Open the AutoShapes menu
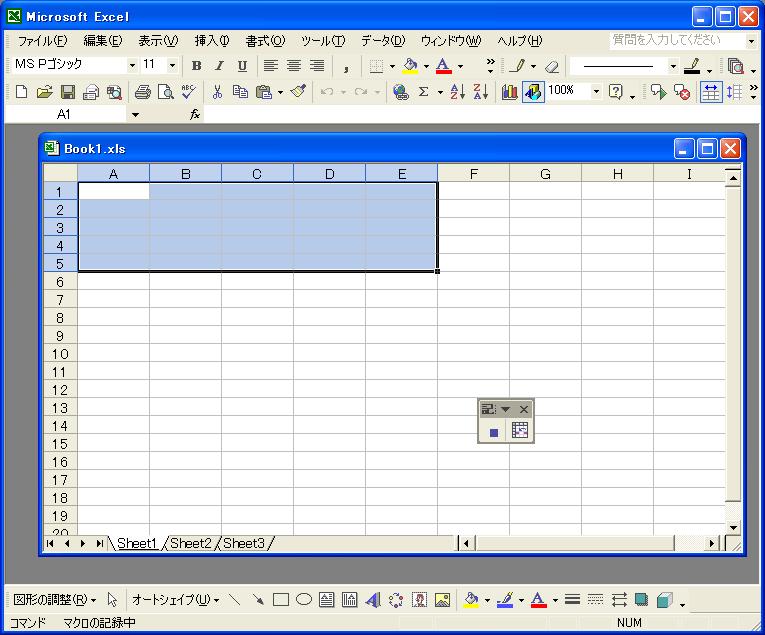The height and width of the screenshot is (635, 765). click(175, 599)
